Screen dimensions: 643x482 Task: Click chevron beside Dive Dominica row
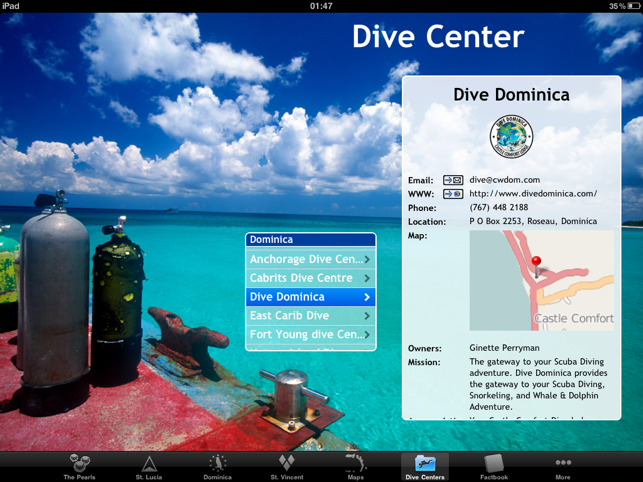point(367,297)
